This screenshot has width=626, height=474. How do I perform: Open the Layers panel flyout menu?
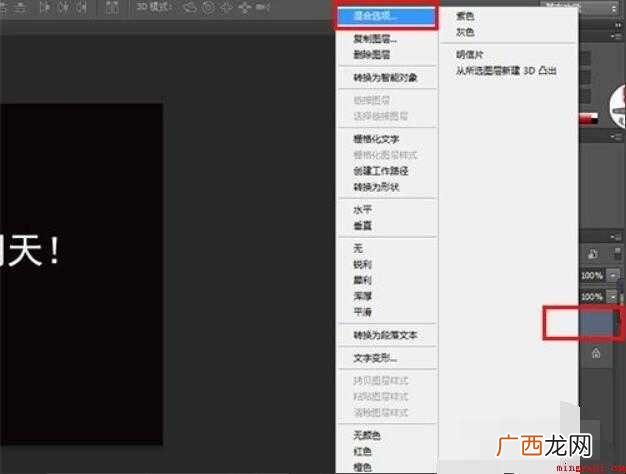[x=616, y=237]
